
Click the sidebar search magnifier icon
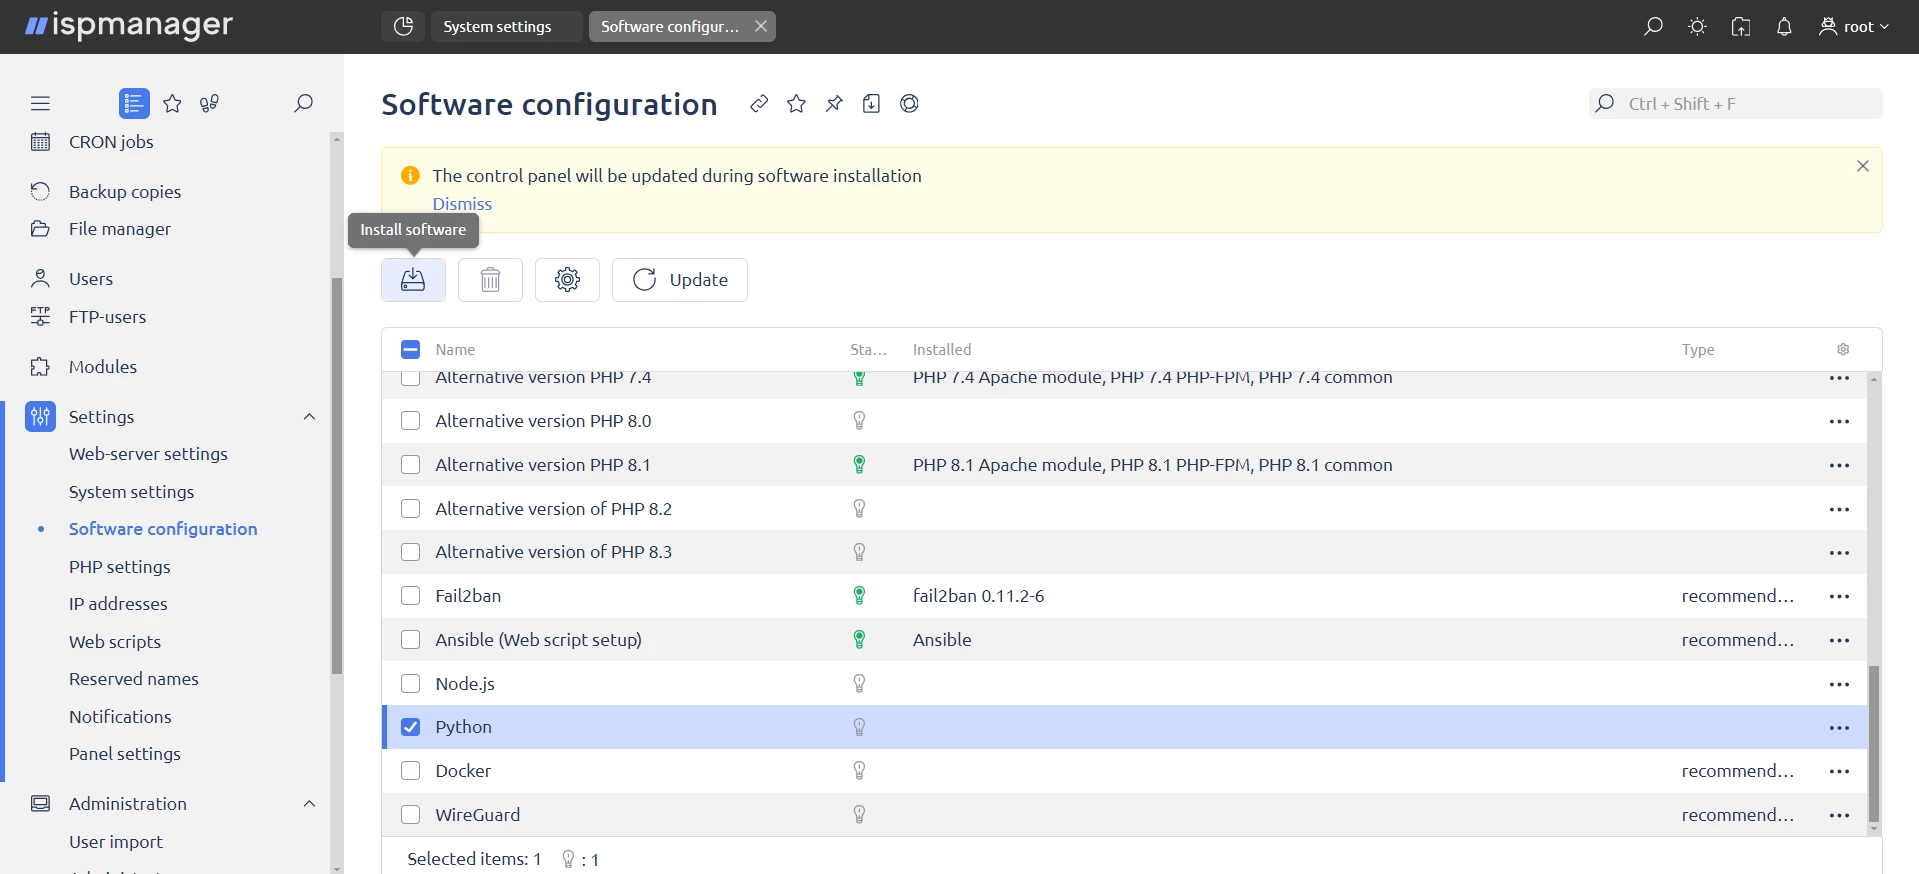click(303, 103)
